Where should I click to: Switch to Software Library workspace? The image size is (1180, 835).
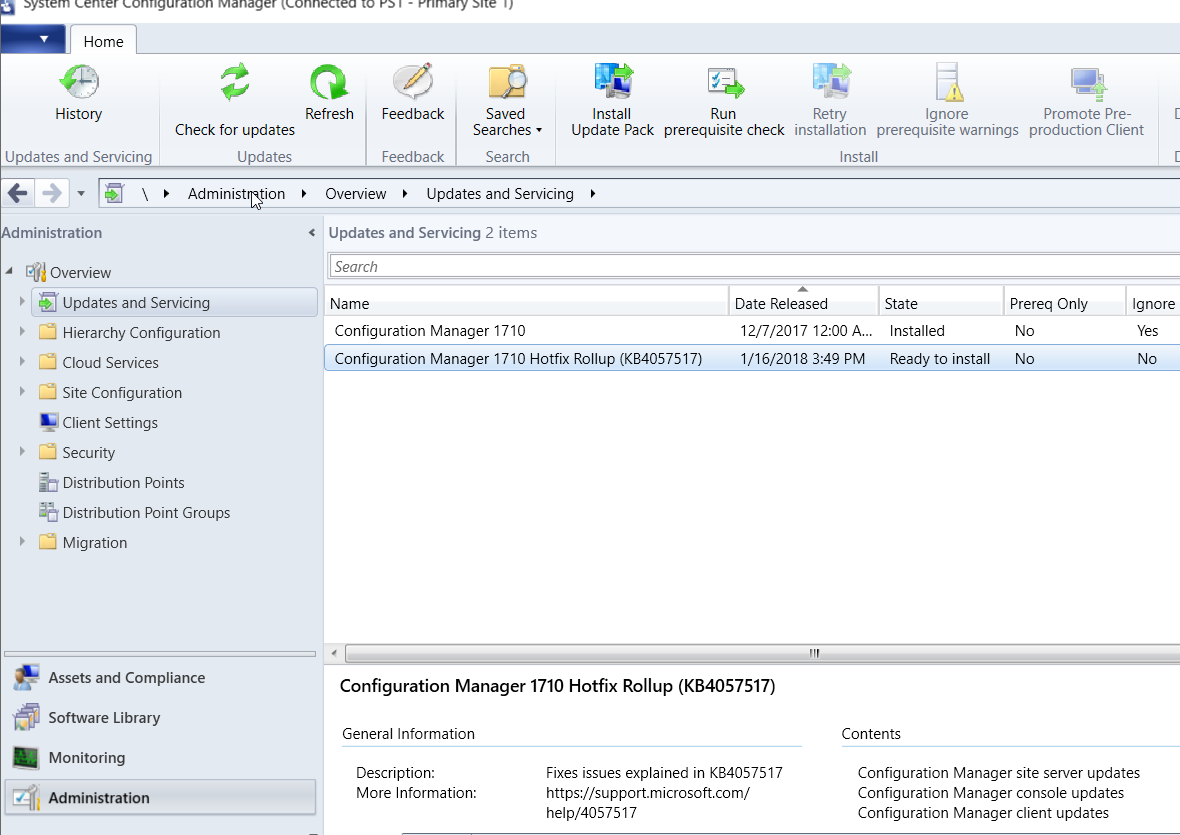160,718
